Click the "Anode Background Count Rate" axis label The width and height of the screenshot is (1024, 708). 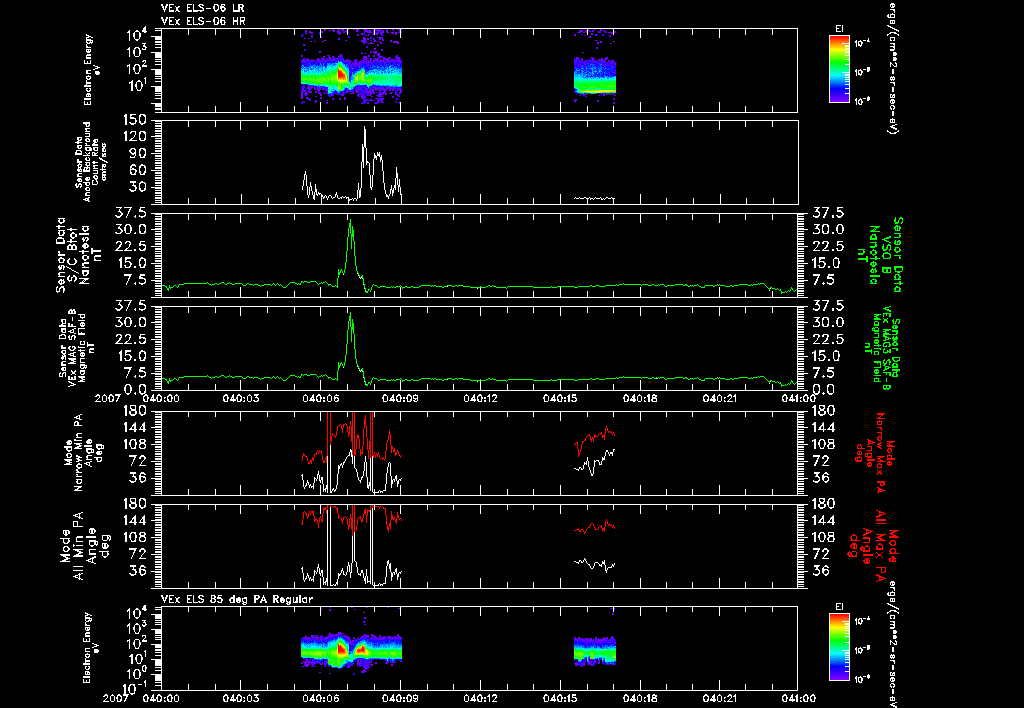pos(91,162)
